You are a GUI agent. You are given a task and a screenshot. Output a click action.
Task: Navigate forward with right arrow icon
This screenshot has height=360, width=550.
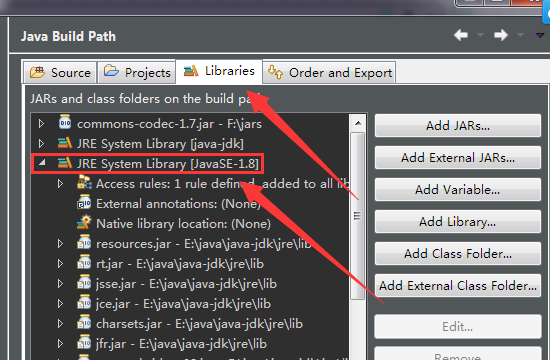501,35
